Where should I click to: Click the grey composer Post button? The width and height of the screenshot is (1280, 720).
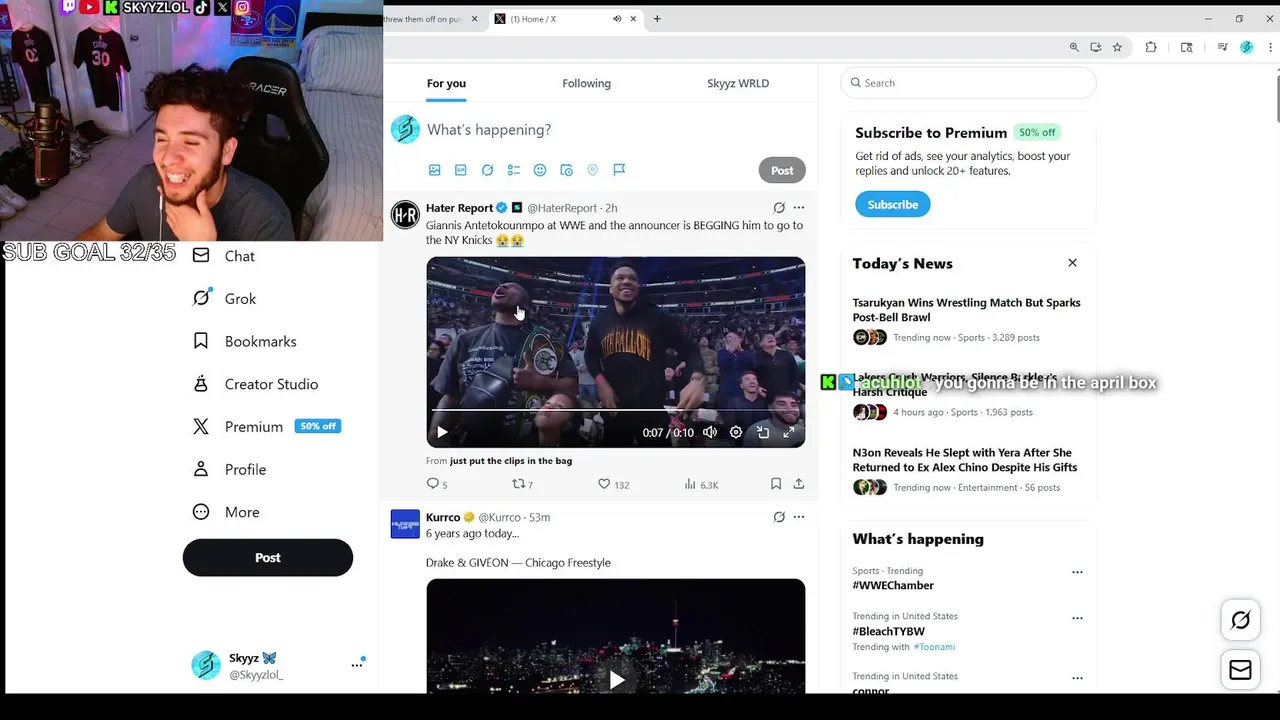[782, 170]
